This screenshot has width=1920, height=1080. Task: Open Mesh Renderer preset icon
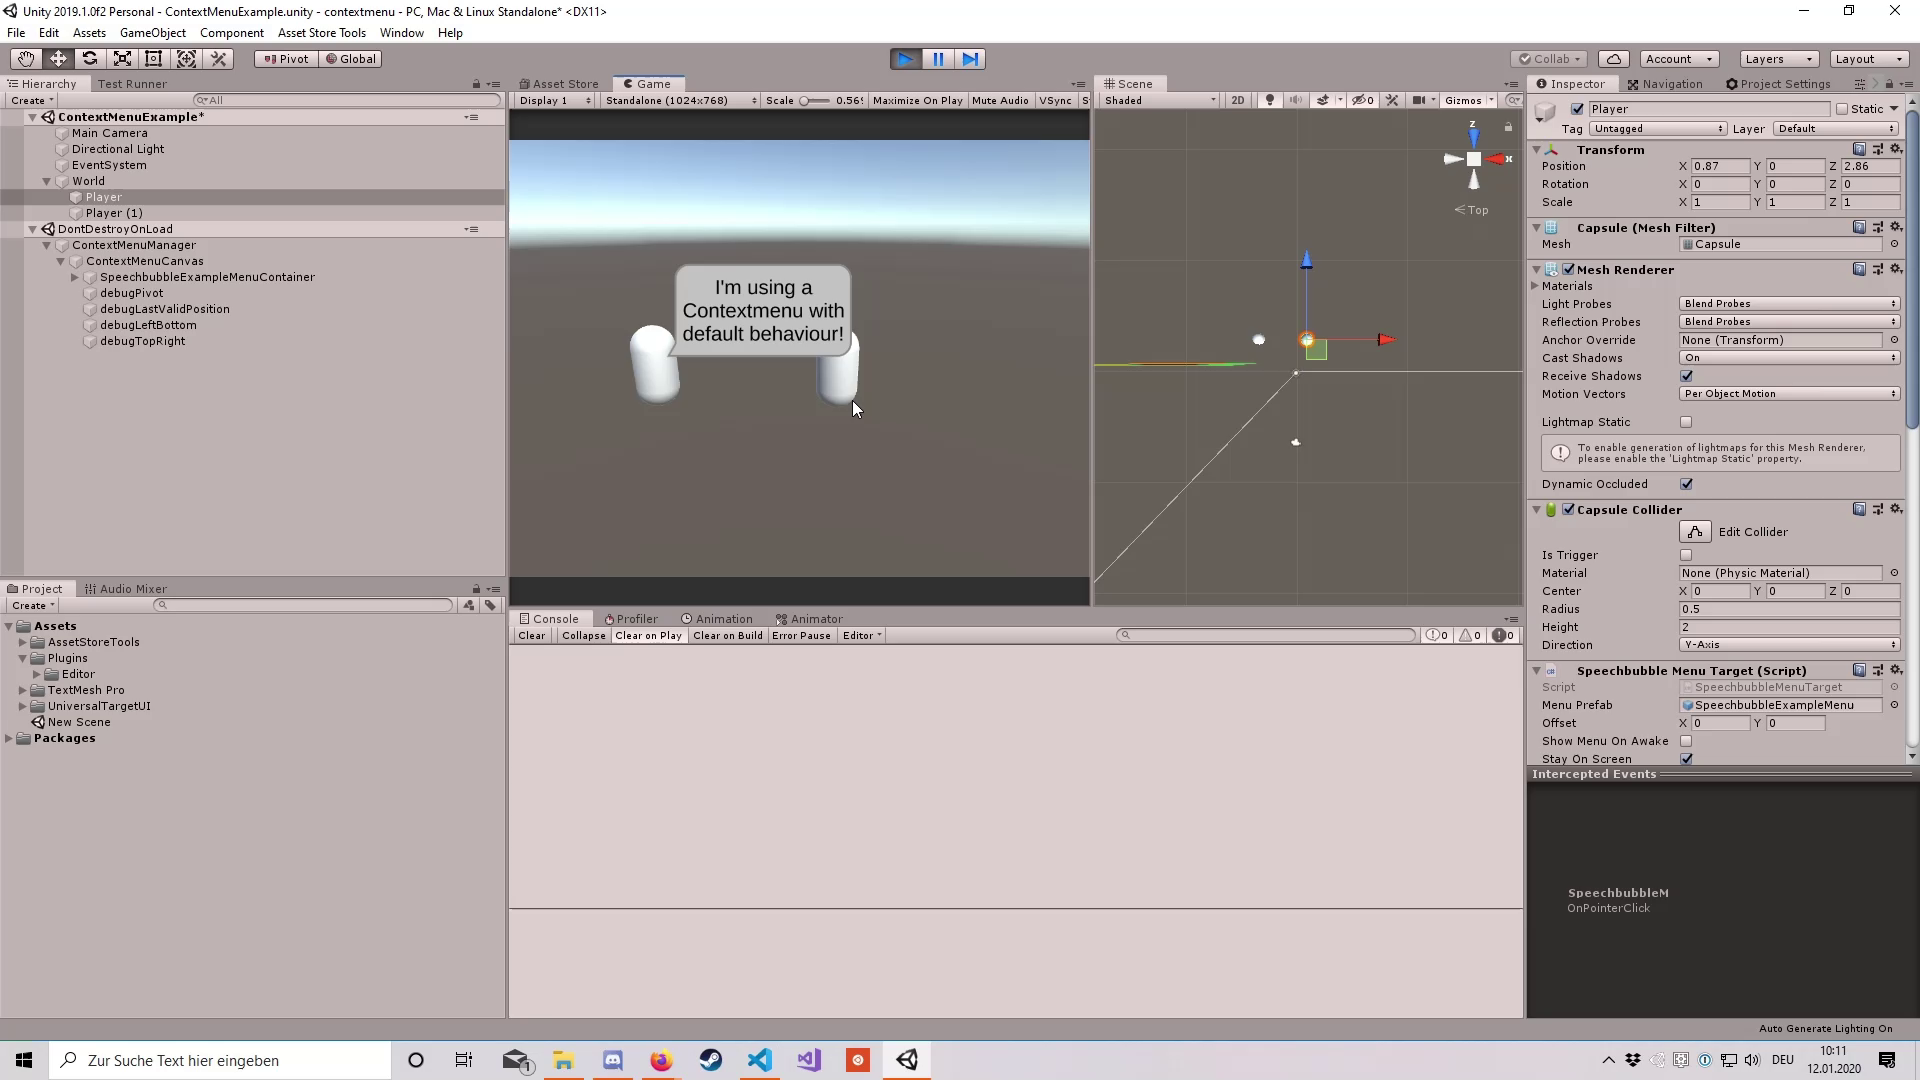[1878, 269]
